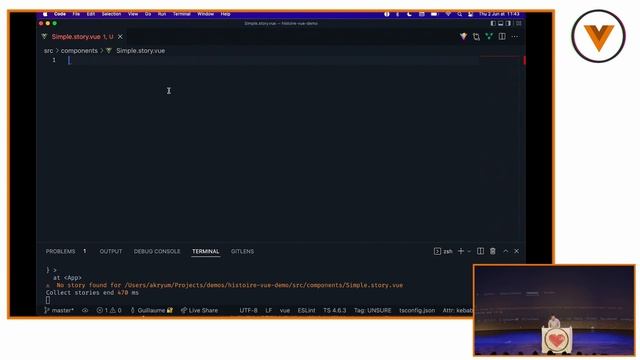640x360 pixels.
Task: Select the vue language mode indicator
Action: click(285, 311)
